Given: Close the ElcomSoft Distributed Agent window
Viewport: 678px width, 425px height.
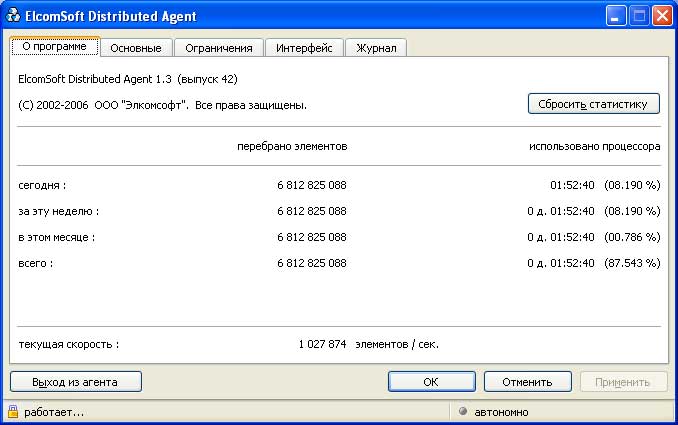Looking at the screenshot, I should click(x=662, y=16).
